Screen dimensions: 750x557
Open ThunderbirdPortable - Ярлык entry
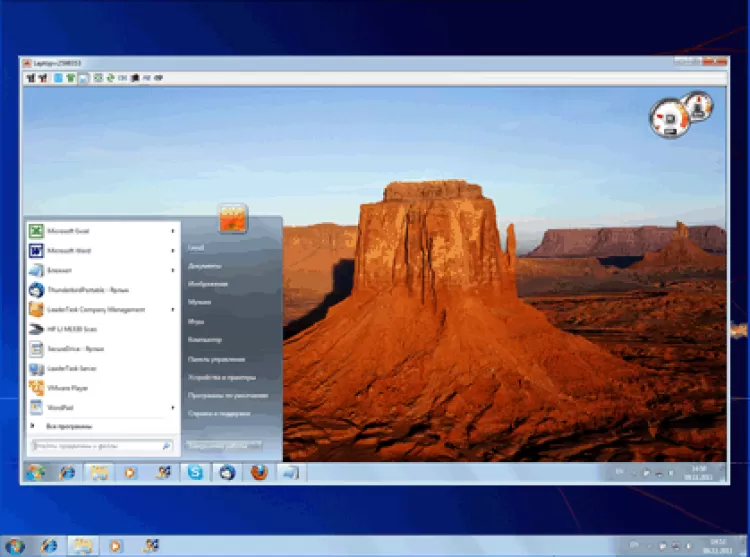pyautogui.click(x=103, y=290)
